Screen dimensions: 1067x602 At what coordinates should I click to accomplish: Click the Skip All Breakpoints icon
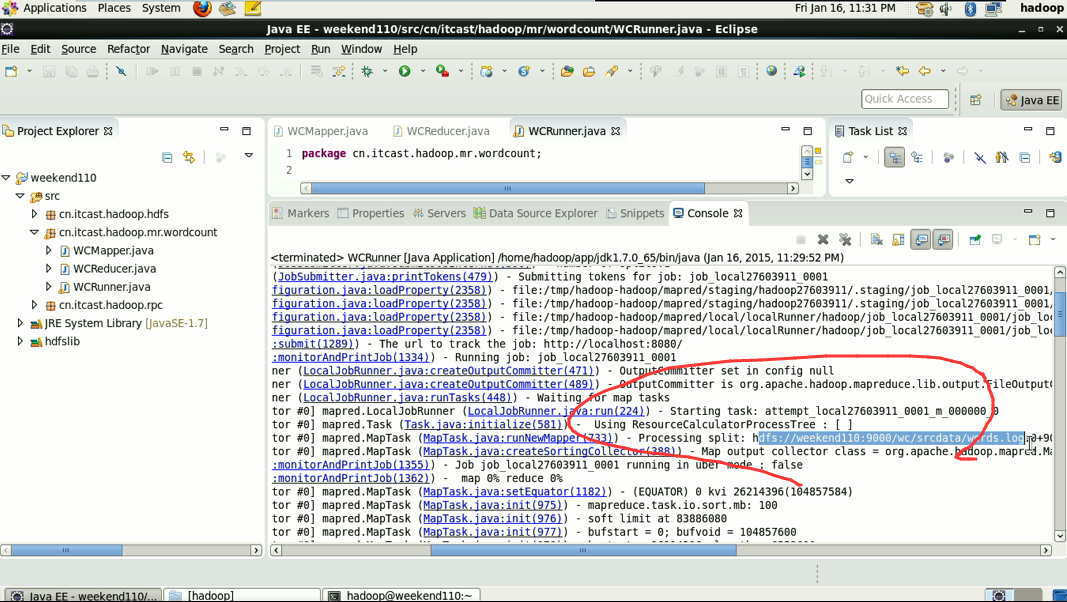tap(120, 71)
